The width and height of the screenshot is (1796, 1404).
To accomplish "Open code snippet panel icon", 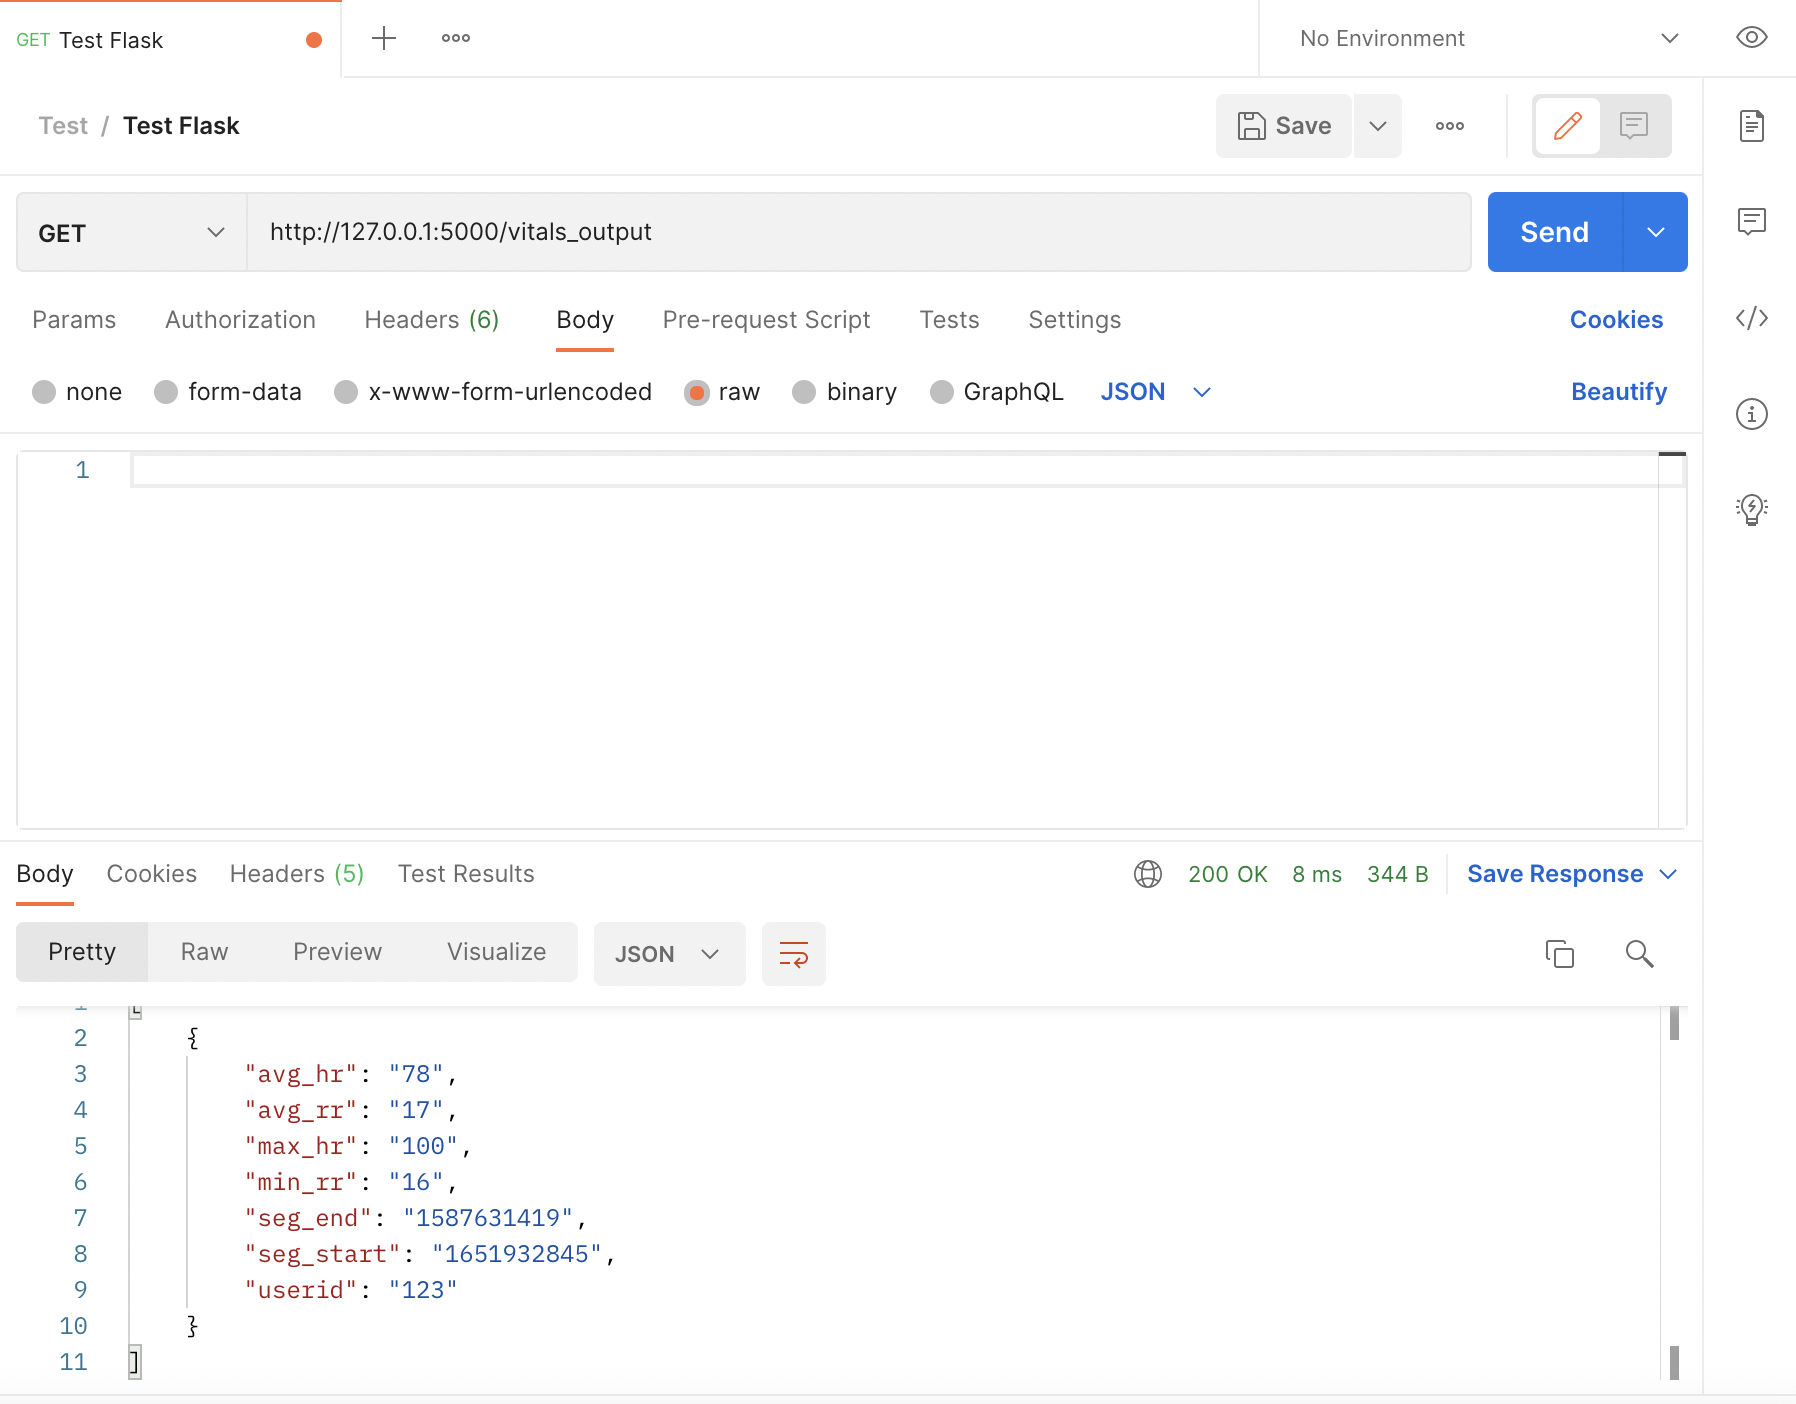I will coord(1752,318).
